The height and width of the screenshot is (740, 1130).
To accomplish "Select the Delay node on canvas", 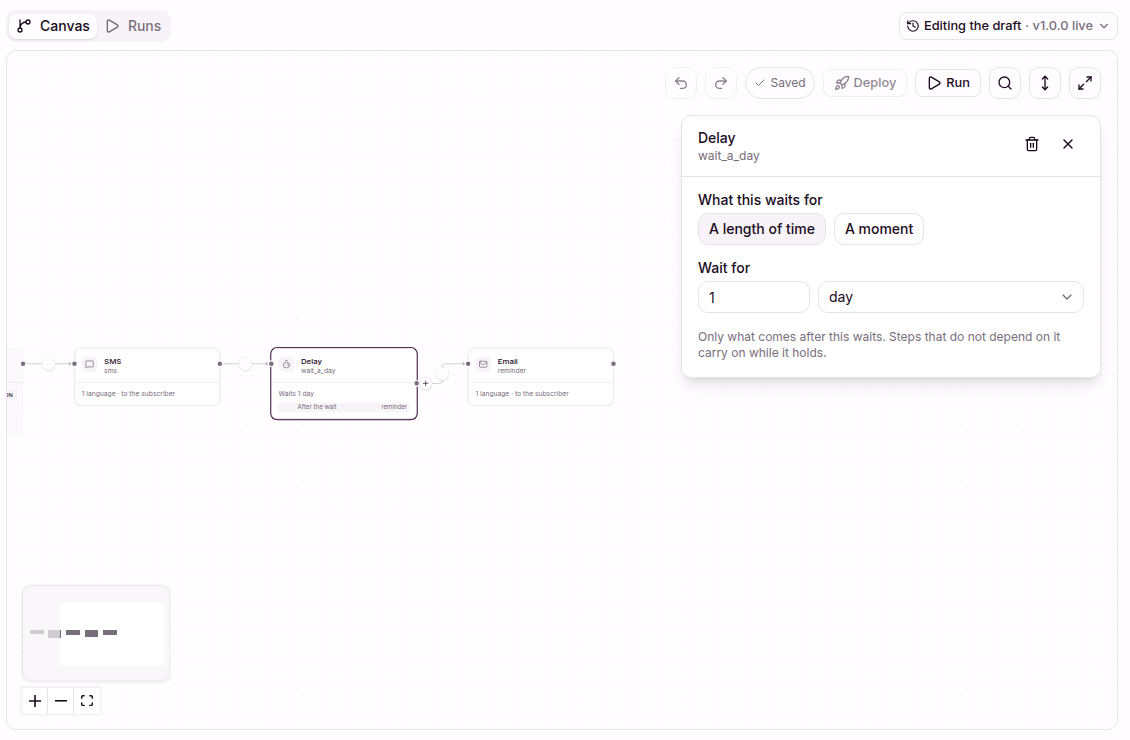I will coord(344,383).
